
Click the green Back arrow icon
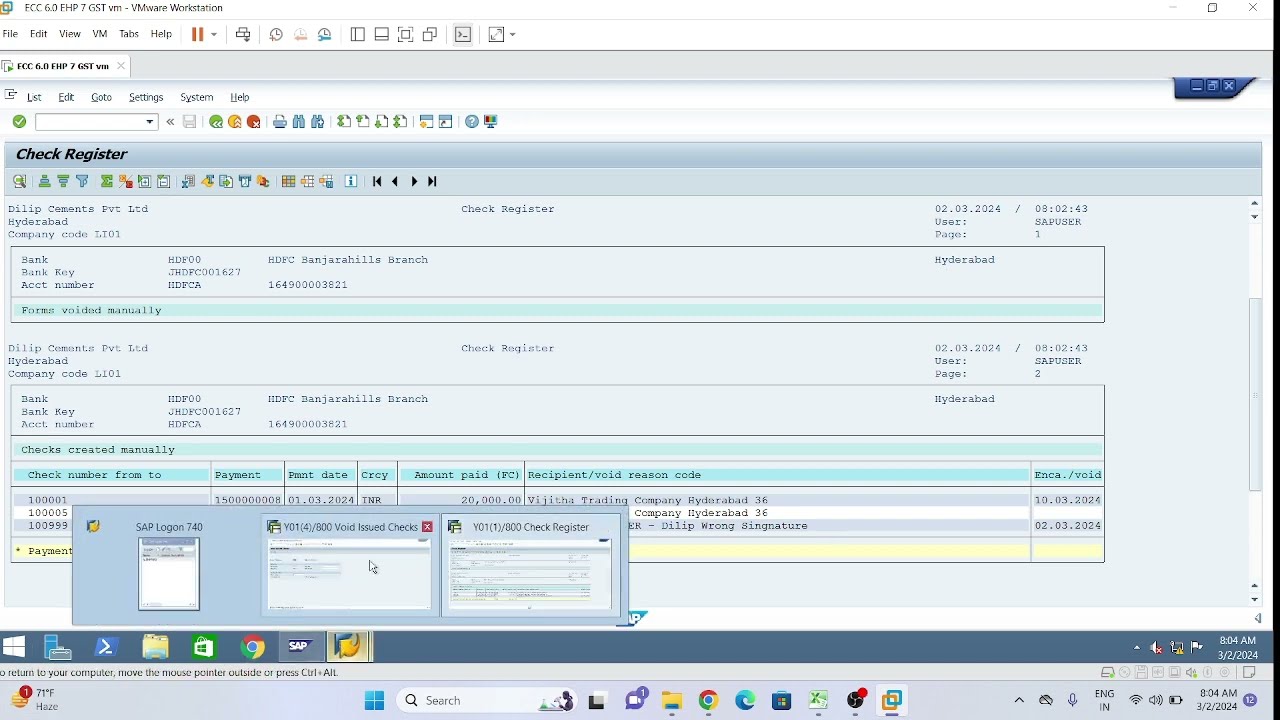pos(216,122)
